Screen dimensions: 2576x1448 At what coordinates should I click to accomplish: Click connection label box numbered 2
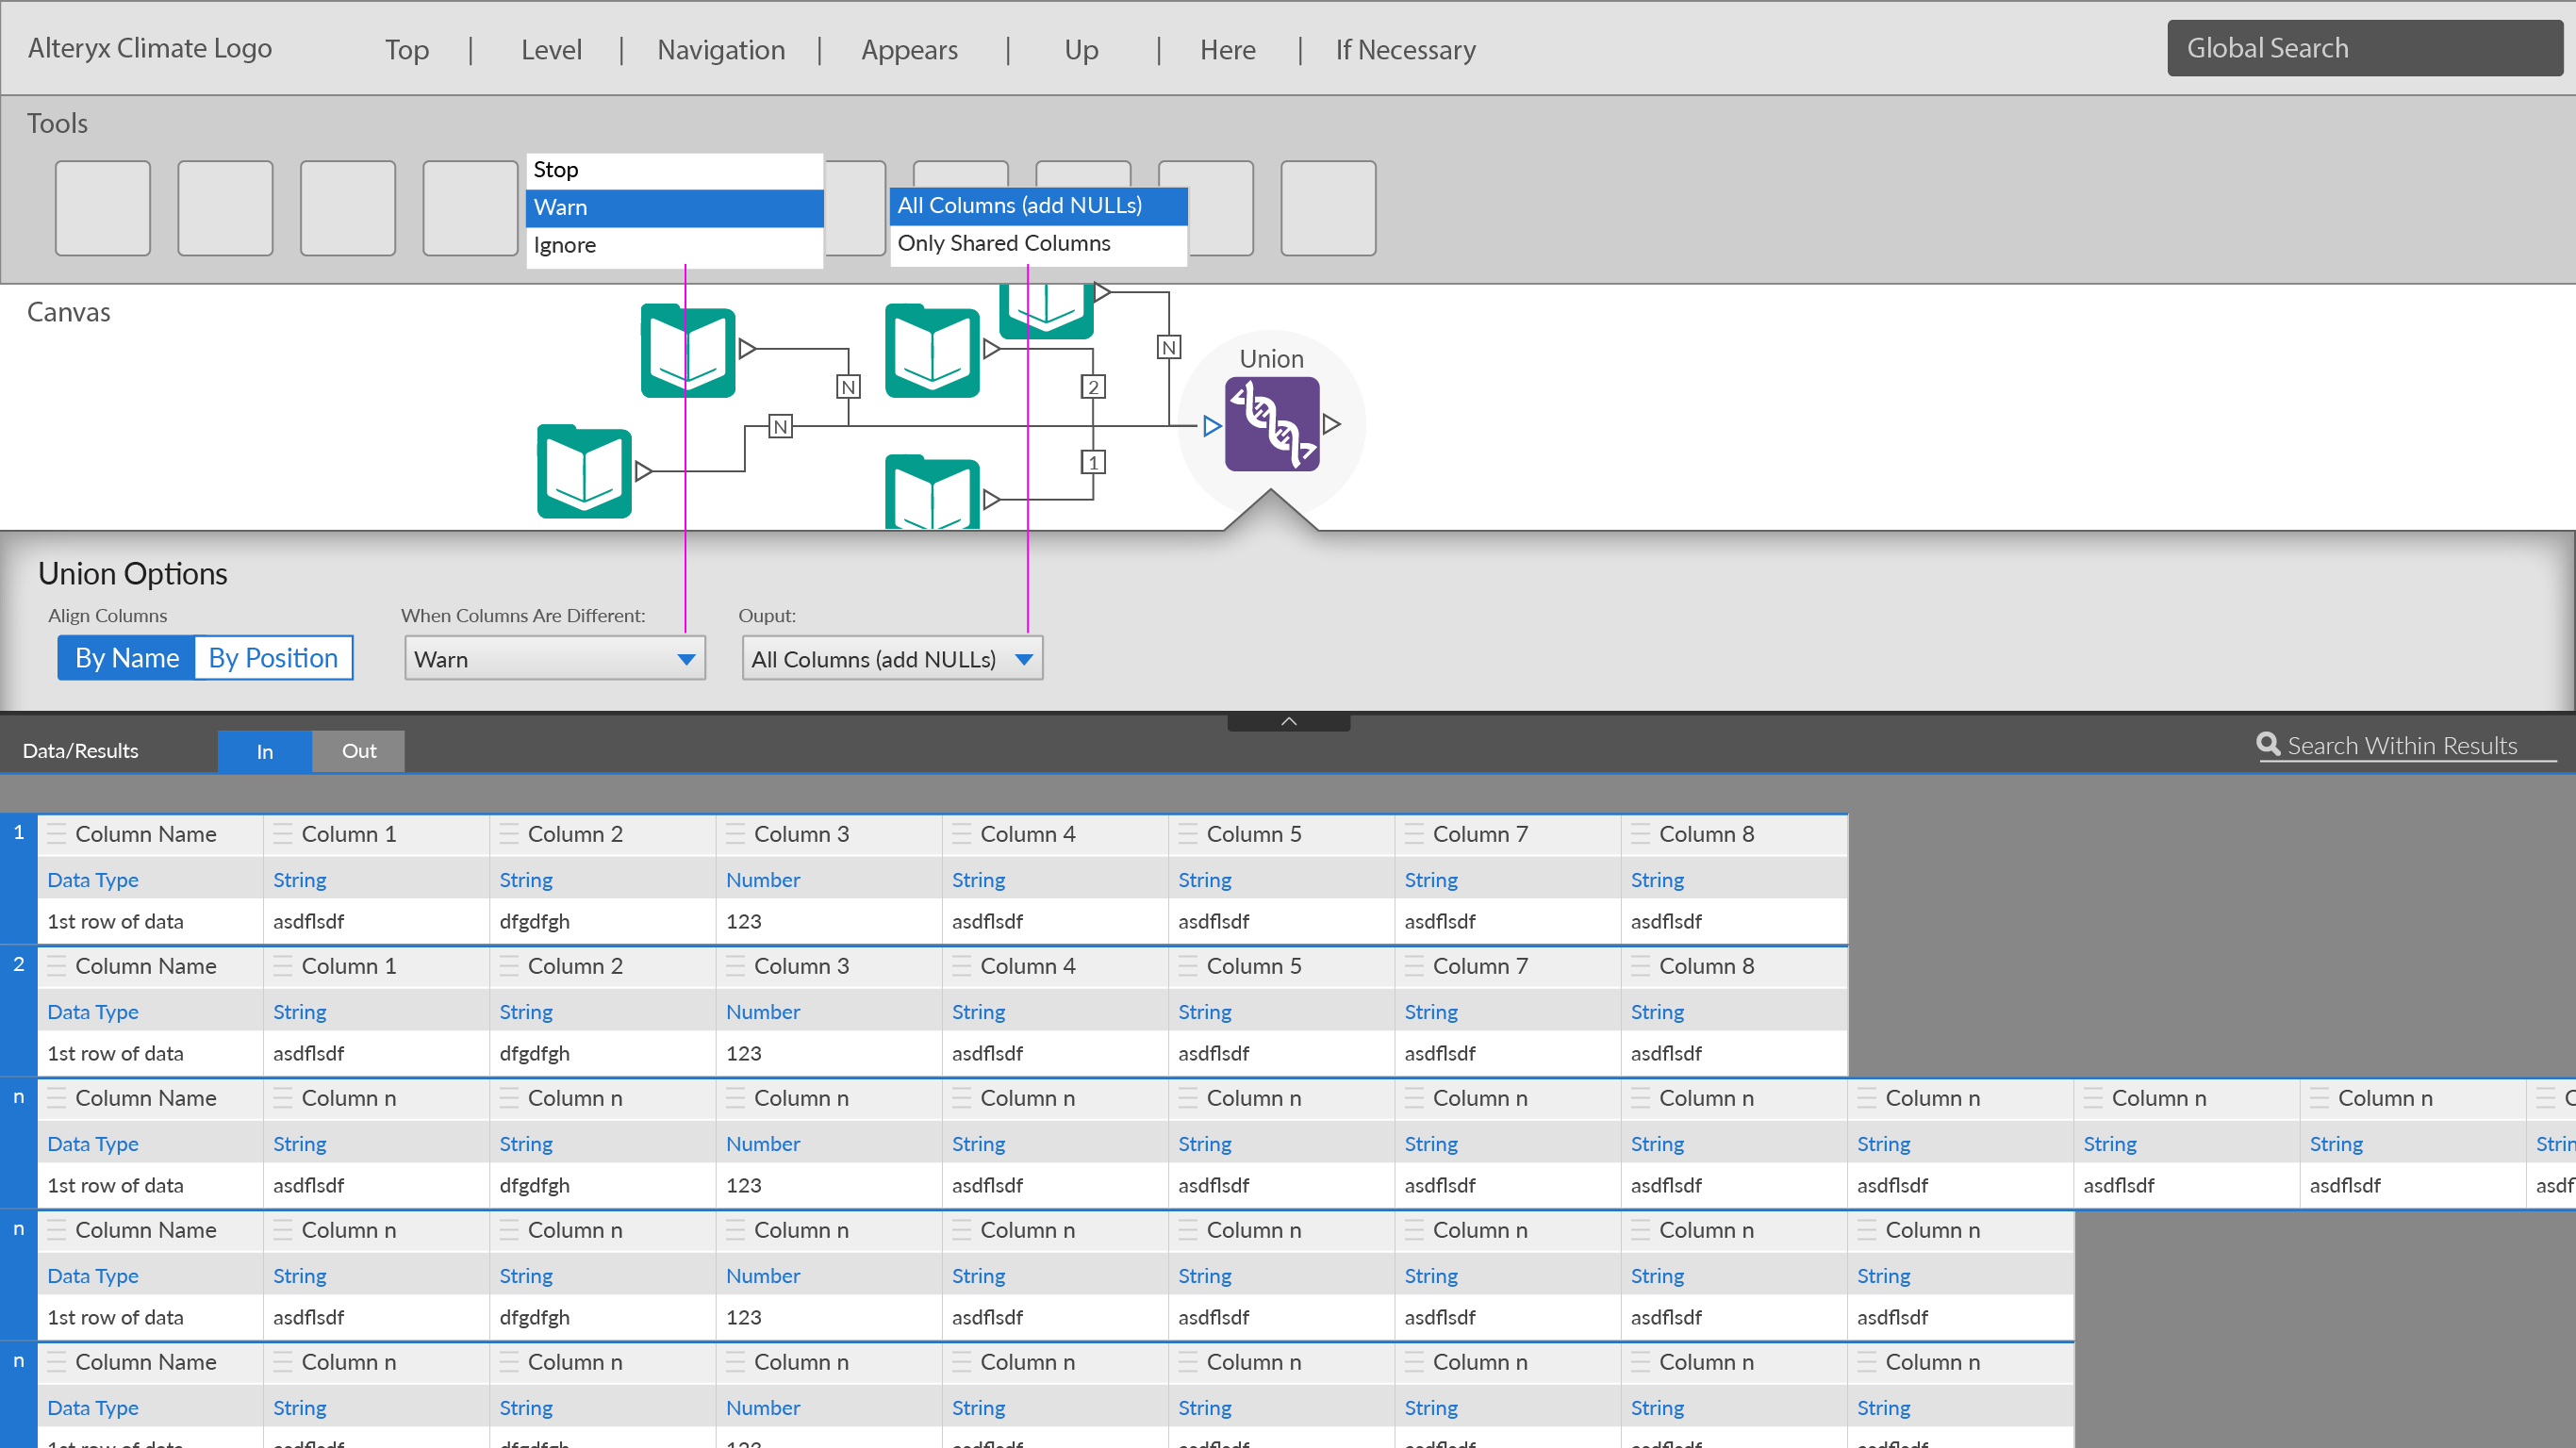click(x=1093, y=387)
